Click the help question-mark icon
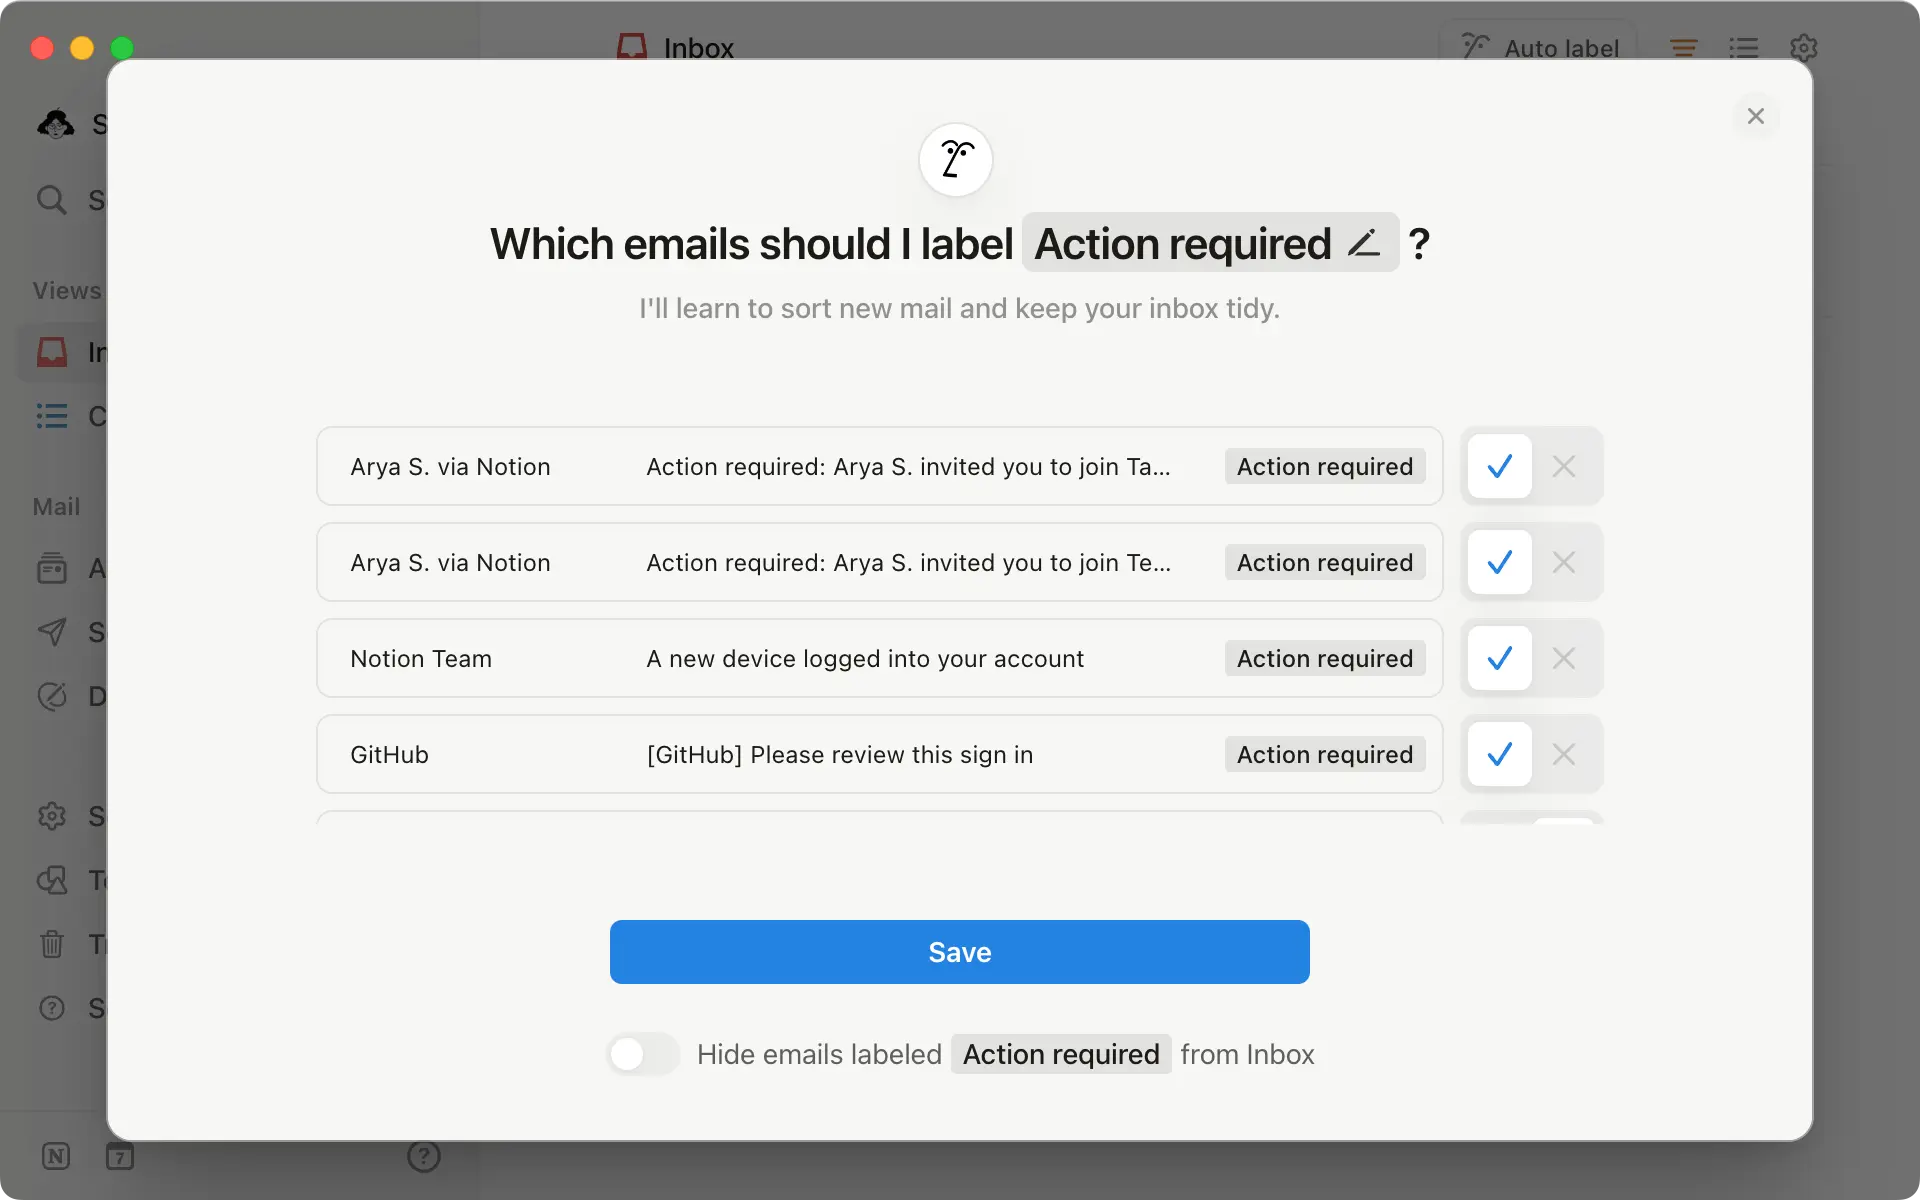 [x=424, y=1156]
